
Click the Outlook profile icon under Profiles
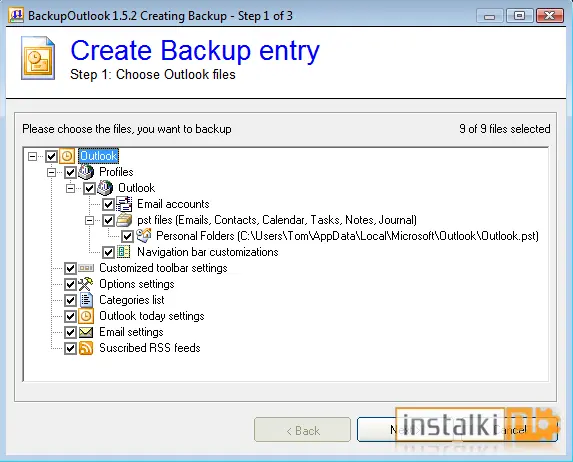pos(105,188)
